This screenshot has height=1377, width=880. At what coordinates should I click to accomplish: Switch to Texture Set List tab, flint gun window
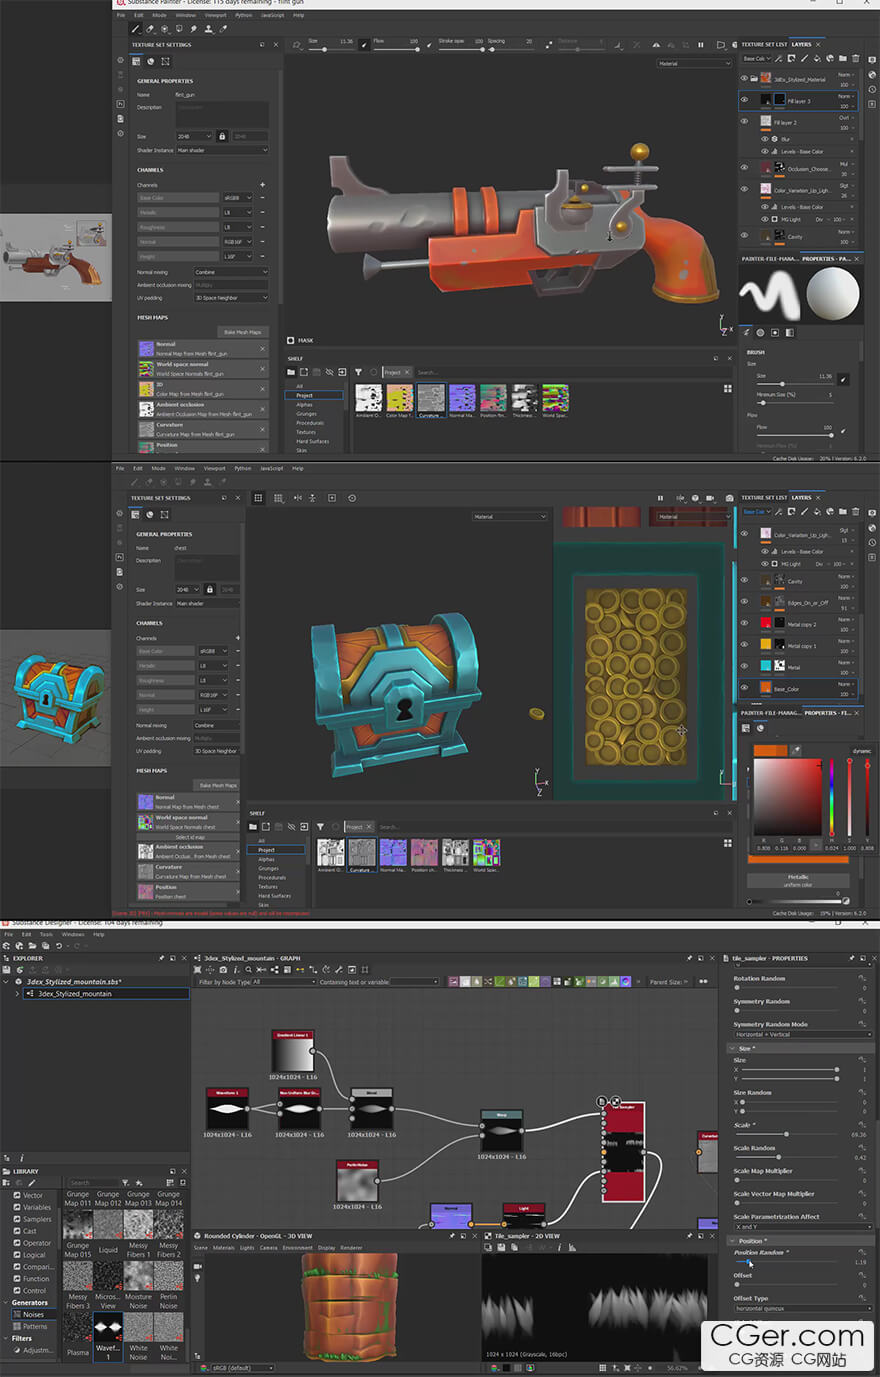(x=764, y=44)
